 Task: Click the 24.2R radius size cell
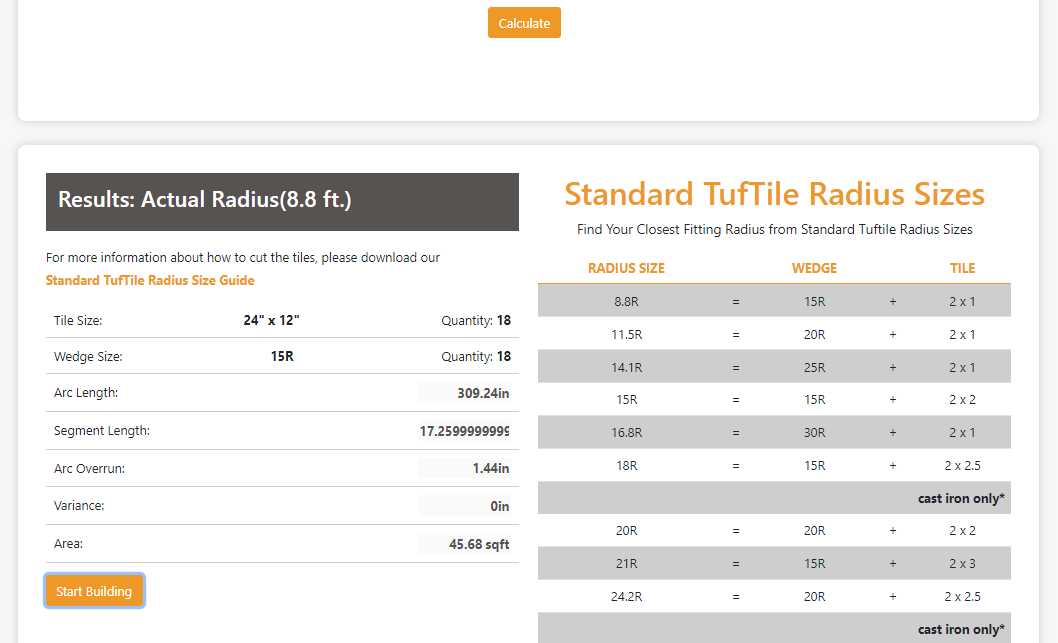pos(626,596)
